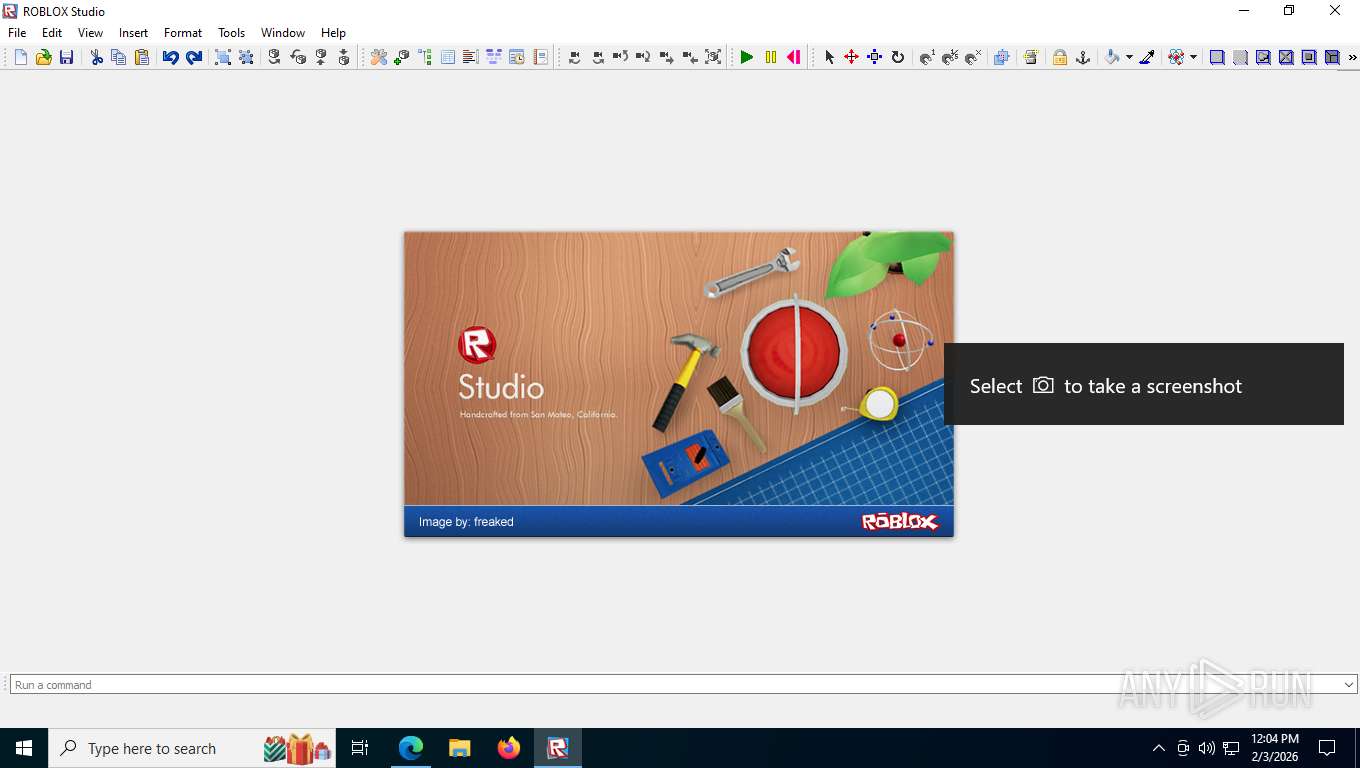Reset the game with the pink rewind button

(x=793, y=58)
